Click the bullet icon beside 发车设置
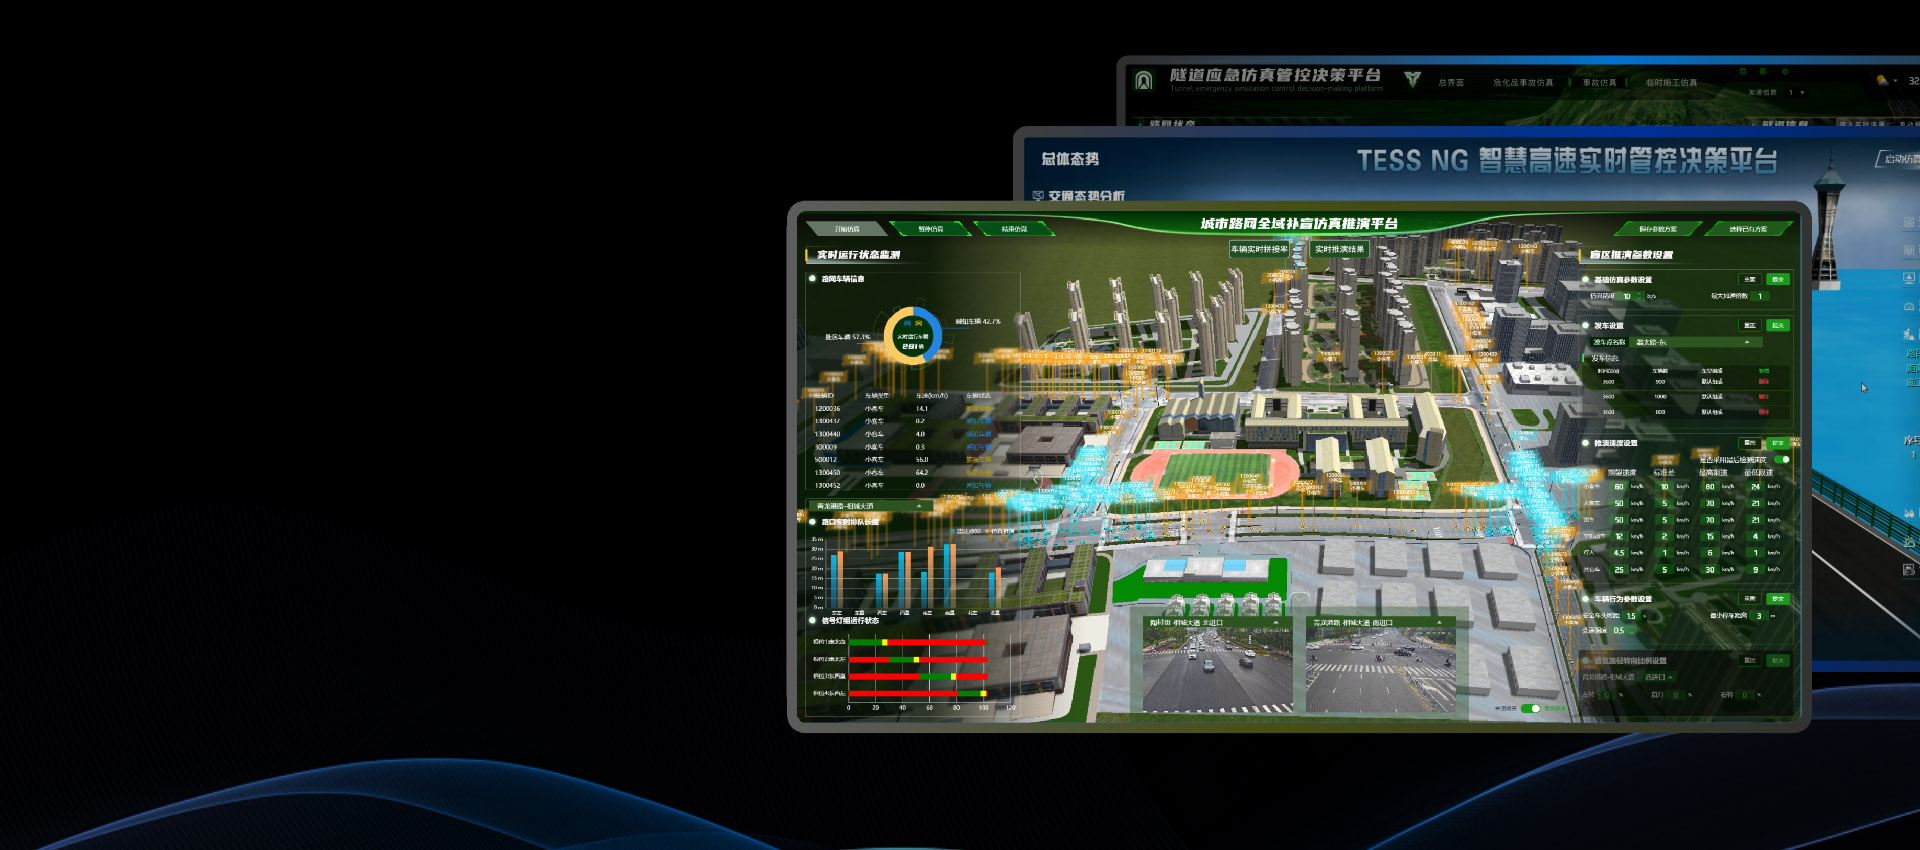This screenshot has height=850, width=1920. [1586, 326]
